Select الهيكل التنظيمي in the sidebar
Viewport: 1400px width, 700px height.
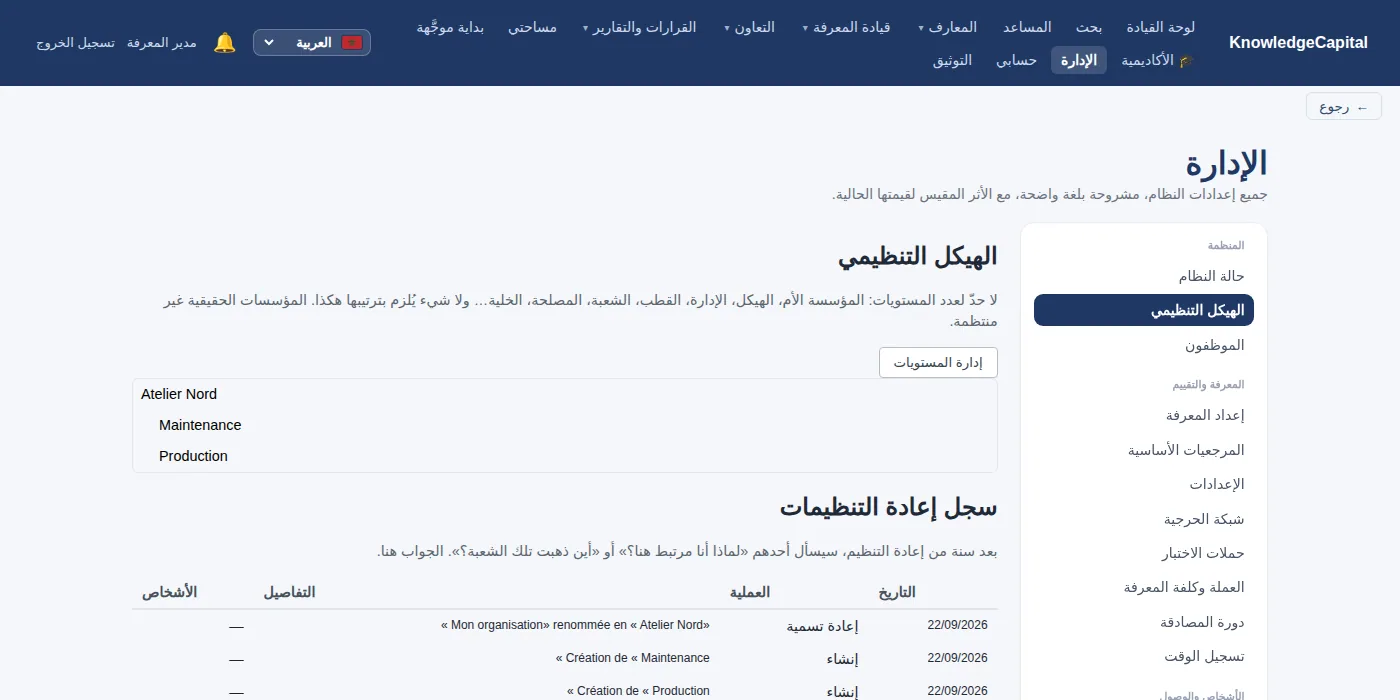1144,310
